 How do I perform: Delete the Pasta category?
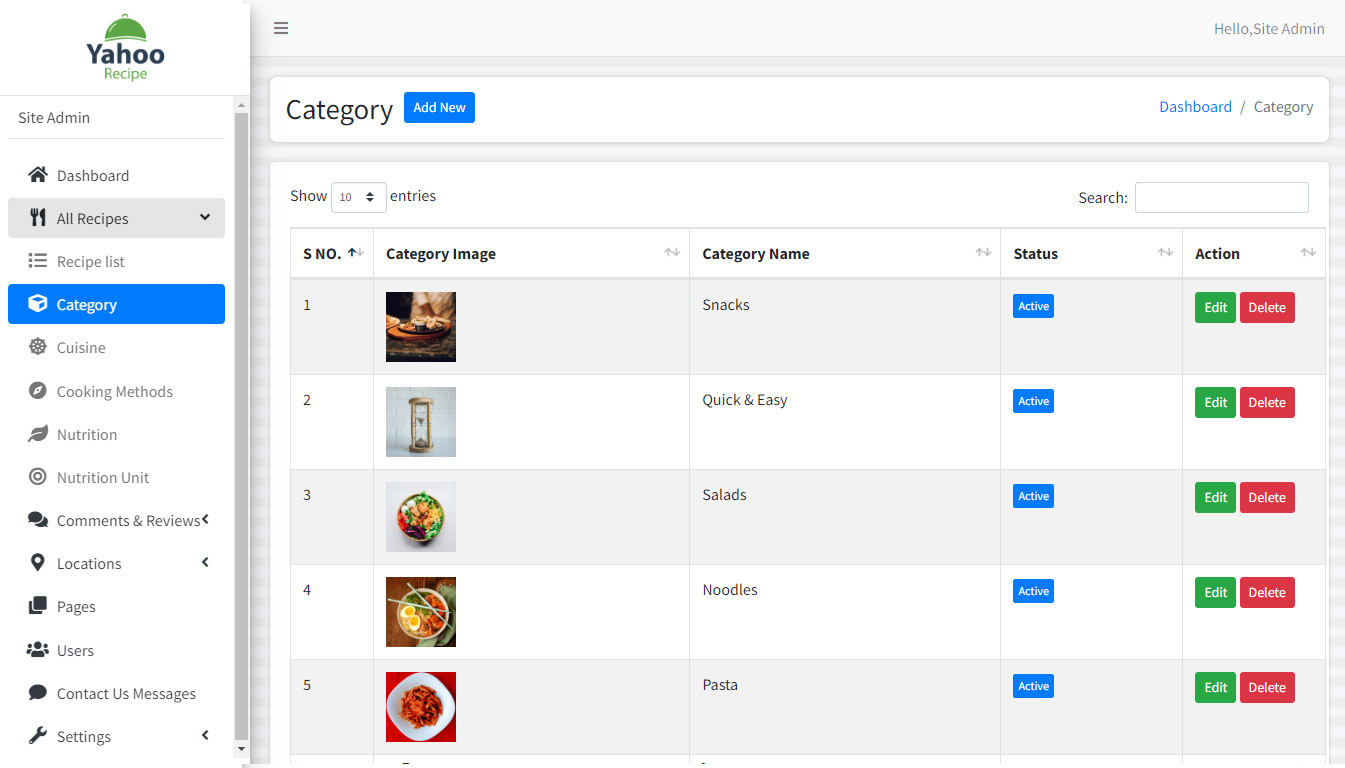coord(1266,687)
